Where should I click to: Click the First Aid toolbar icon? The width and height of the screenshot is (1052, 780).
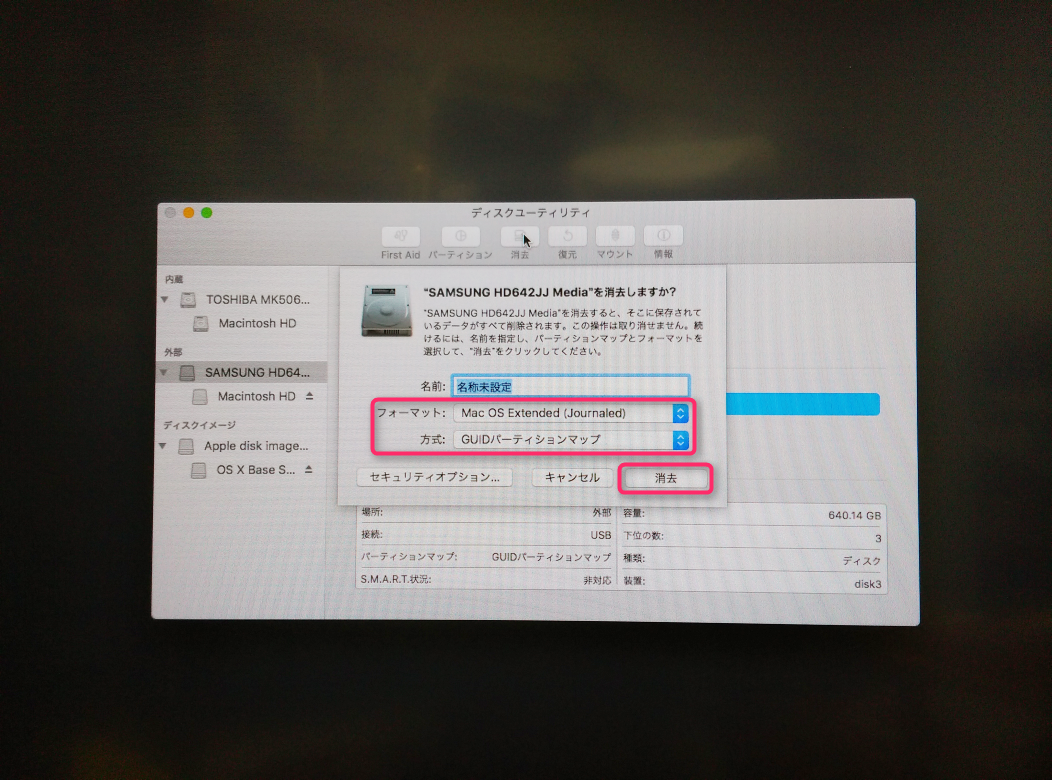[400, 237]
